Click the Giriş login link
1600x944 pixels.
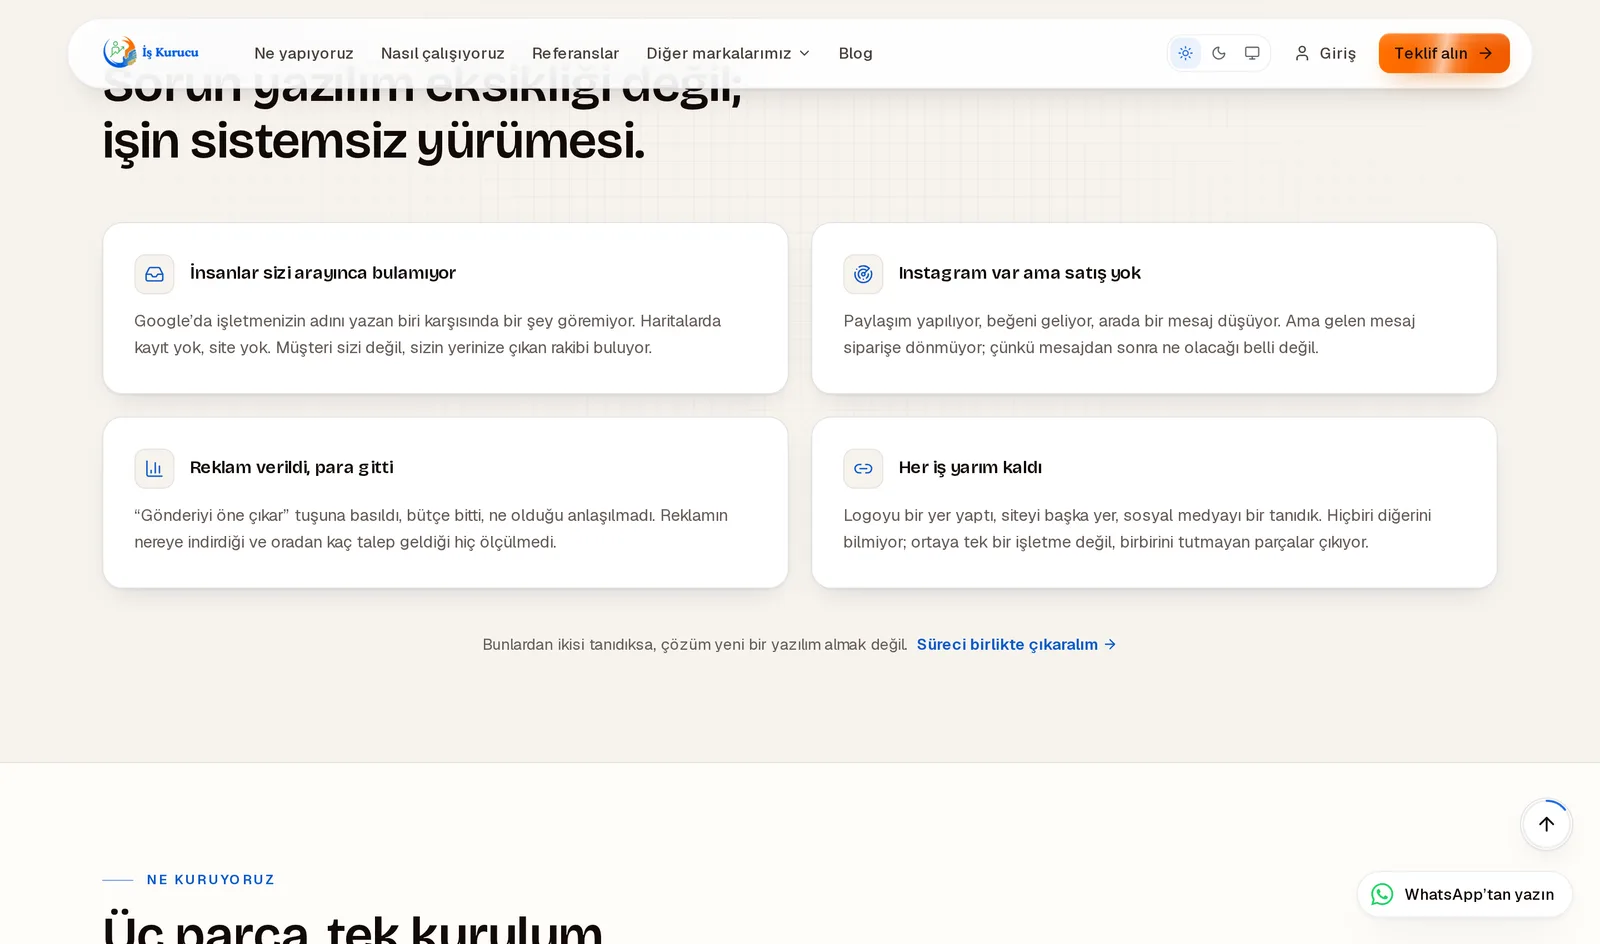(x=1325, y=53)
